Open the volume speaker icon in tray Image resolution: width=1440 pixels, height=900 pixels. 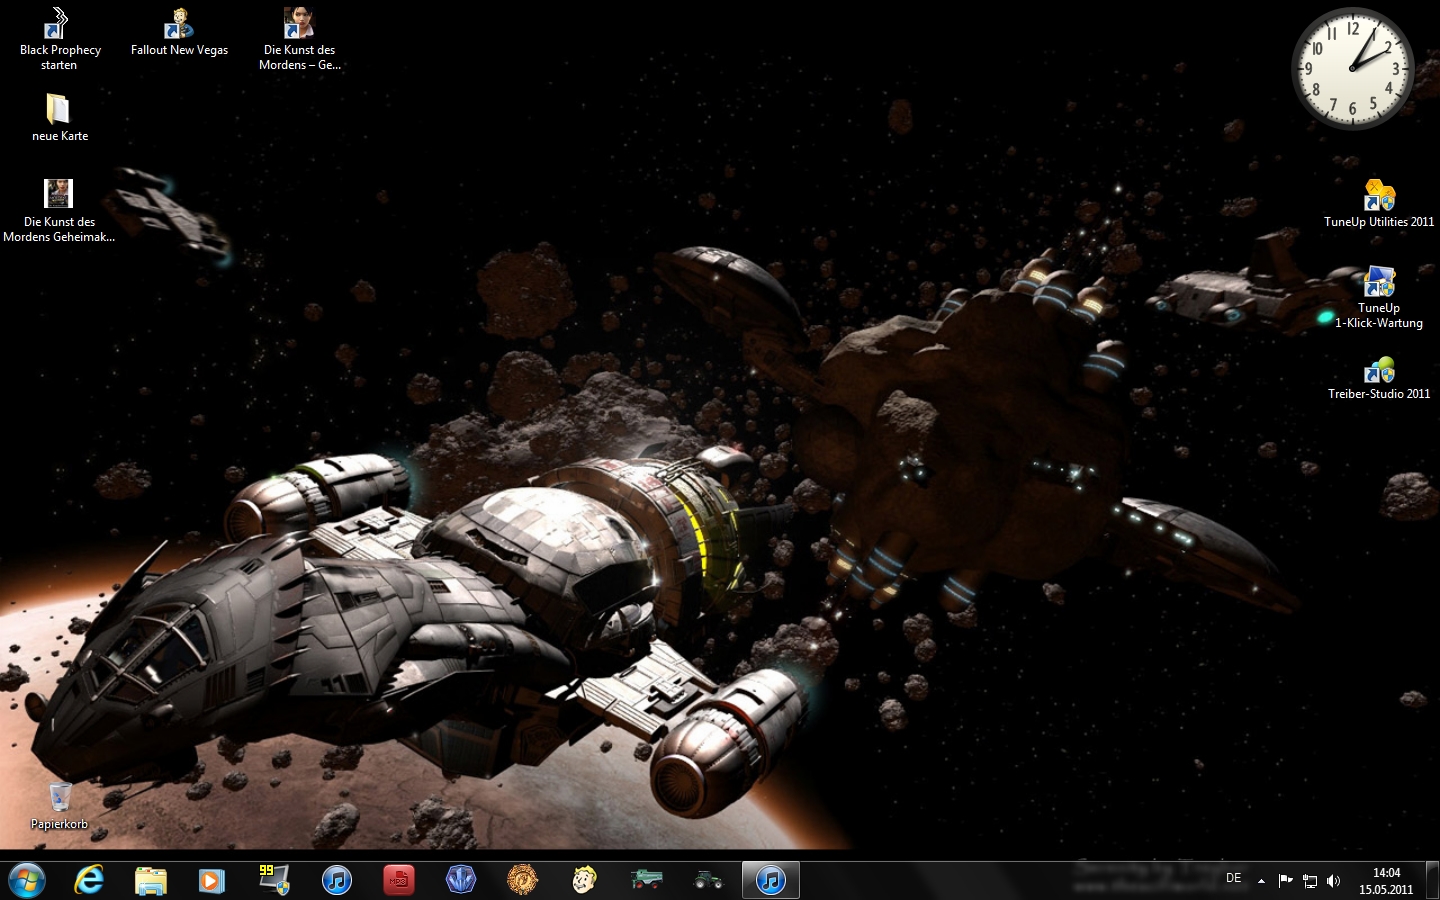(x=1333, y=881)
